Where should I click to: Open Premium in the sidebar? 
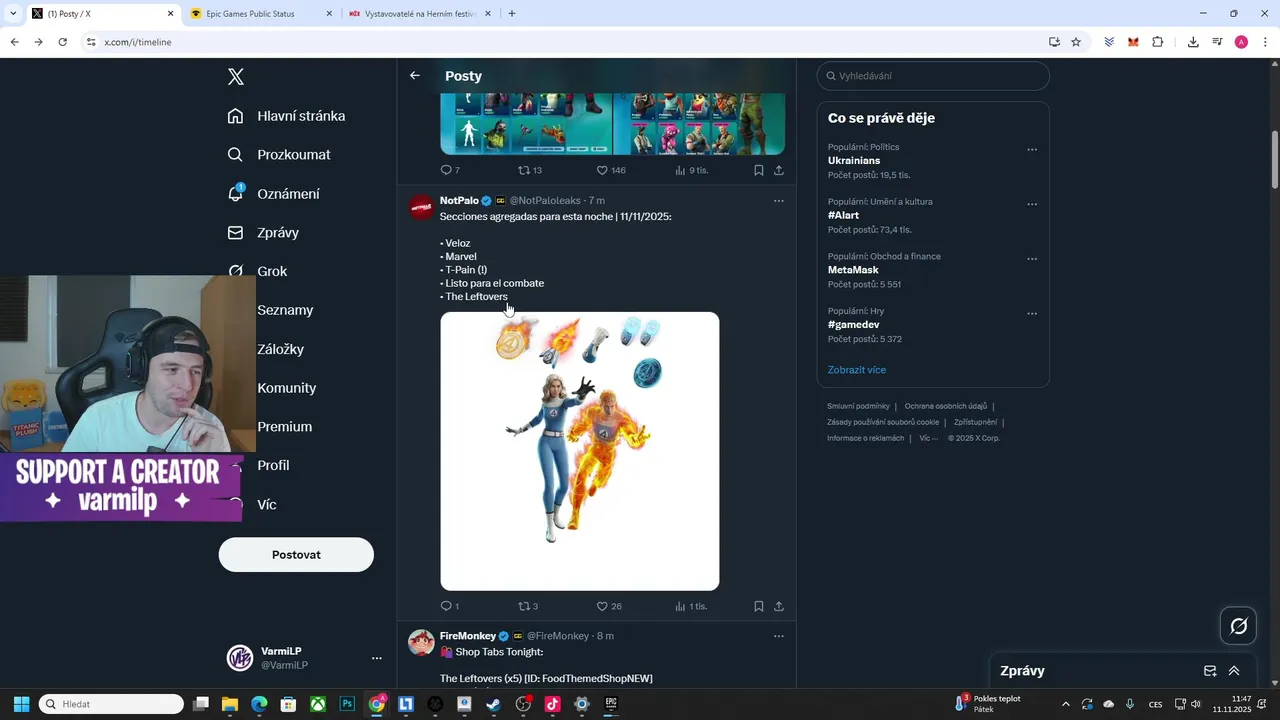(x=284, y=427)
